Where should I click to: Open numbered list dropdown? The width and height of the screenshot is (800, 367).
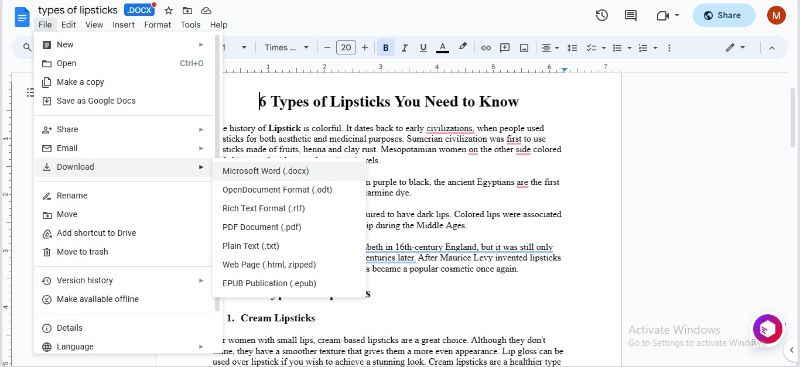647,48
